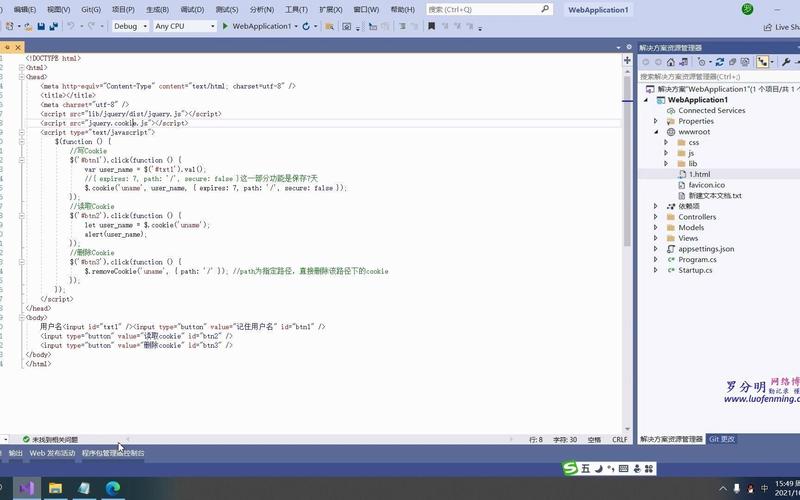800x500 pixels.
Task: Start debugging with green play icon
Action: [225, 26]
